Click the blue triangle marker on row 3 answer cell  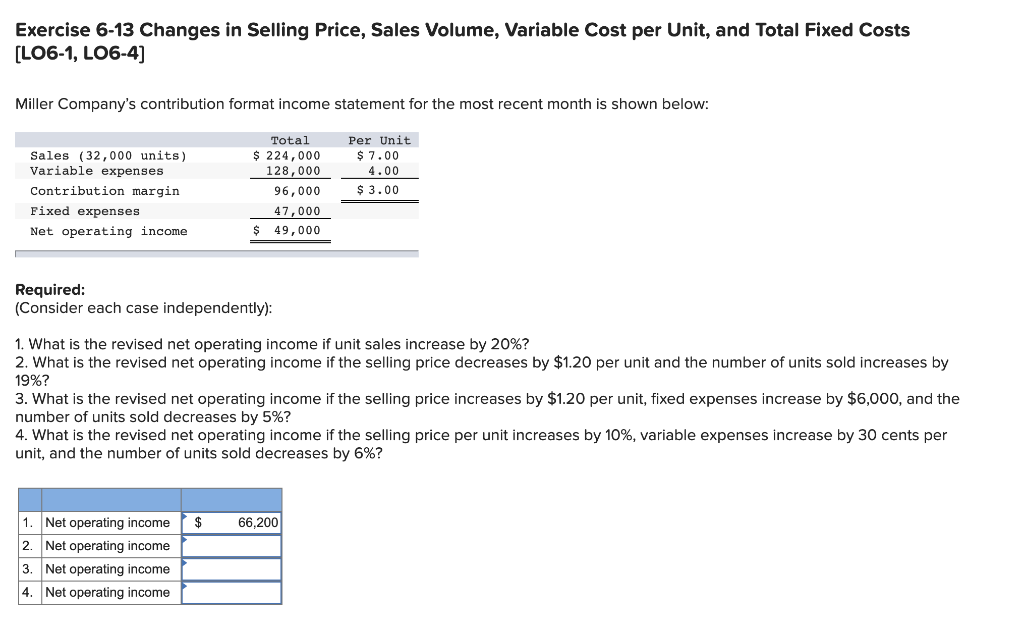[x=185, y=564]
